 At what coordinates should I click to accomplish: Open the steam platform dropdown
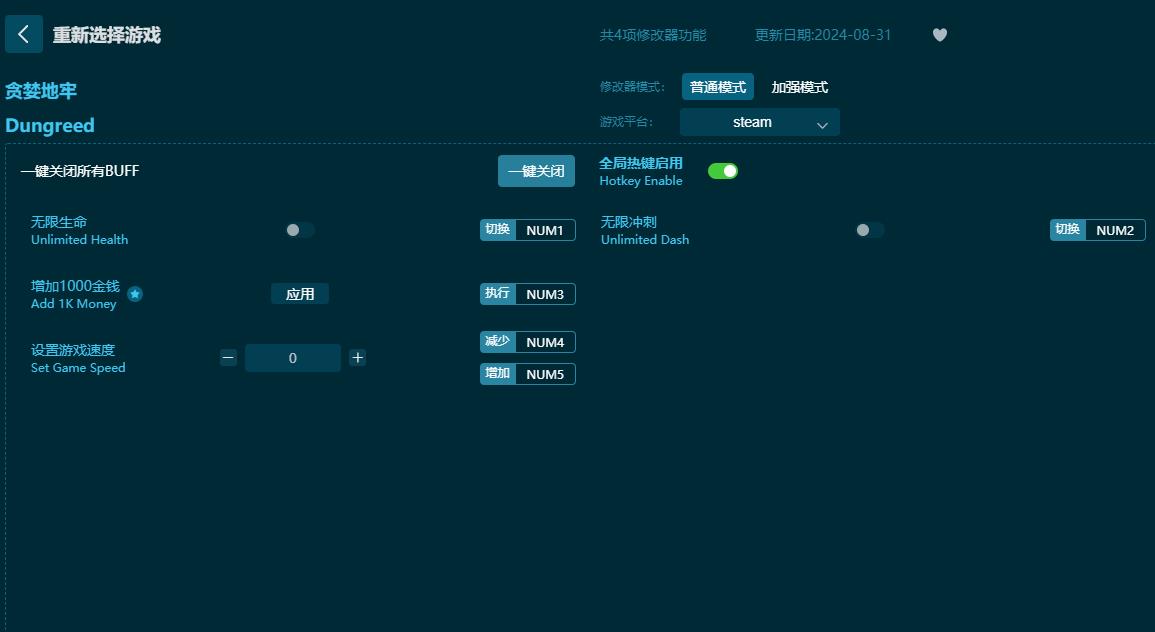[759, 122]
